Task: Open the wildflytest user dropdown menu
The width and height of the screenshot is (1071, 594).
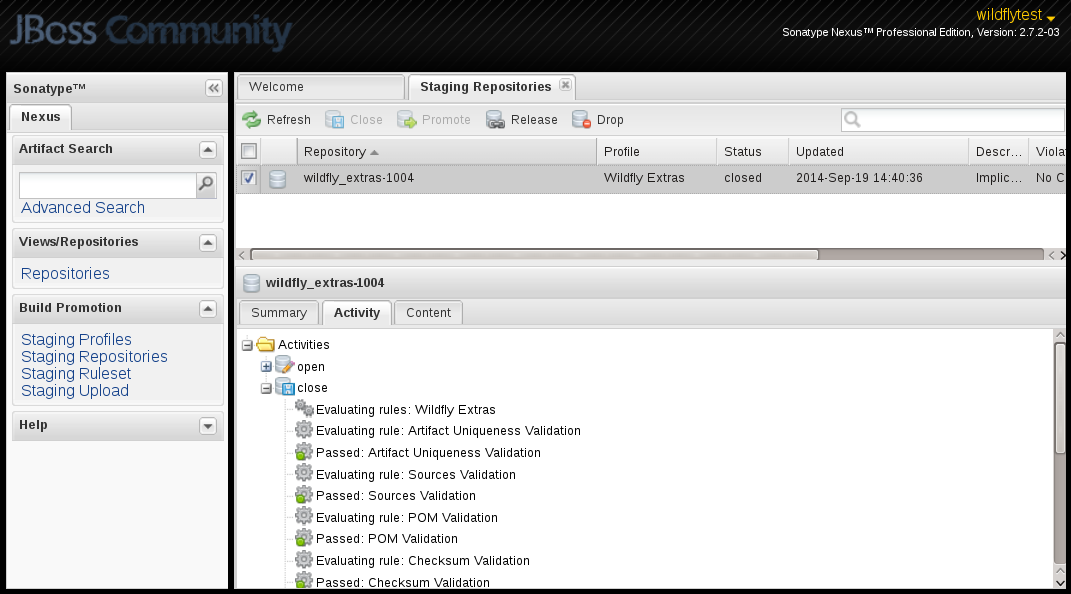Action: pyautogui.click(x=1016, y=14)
